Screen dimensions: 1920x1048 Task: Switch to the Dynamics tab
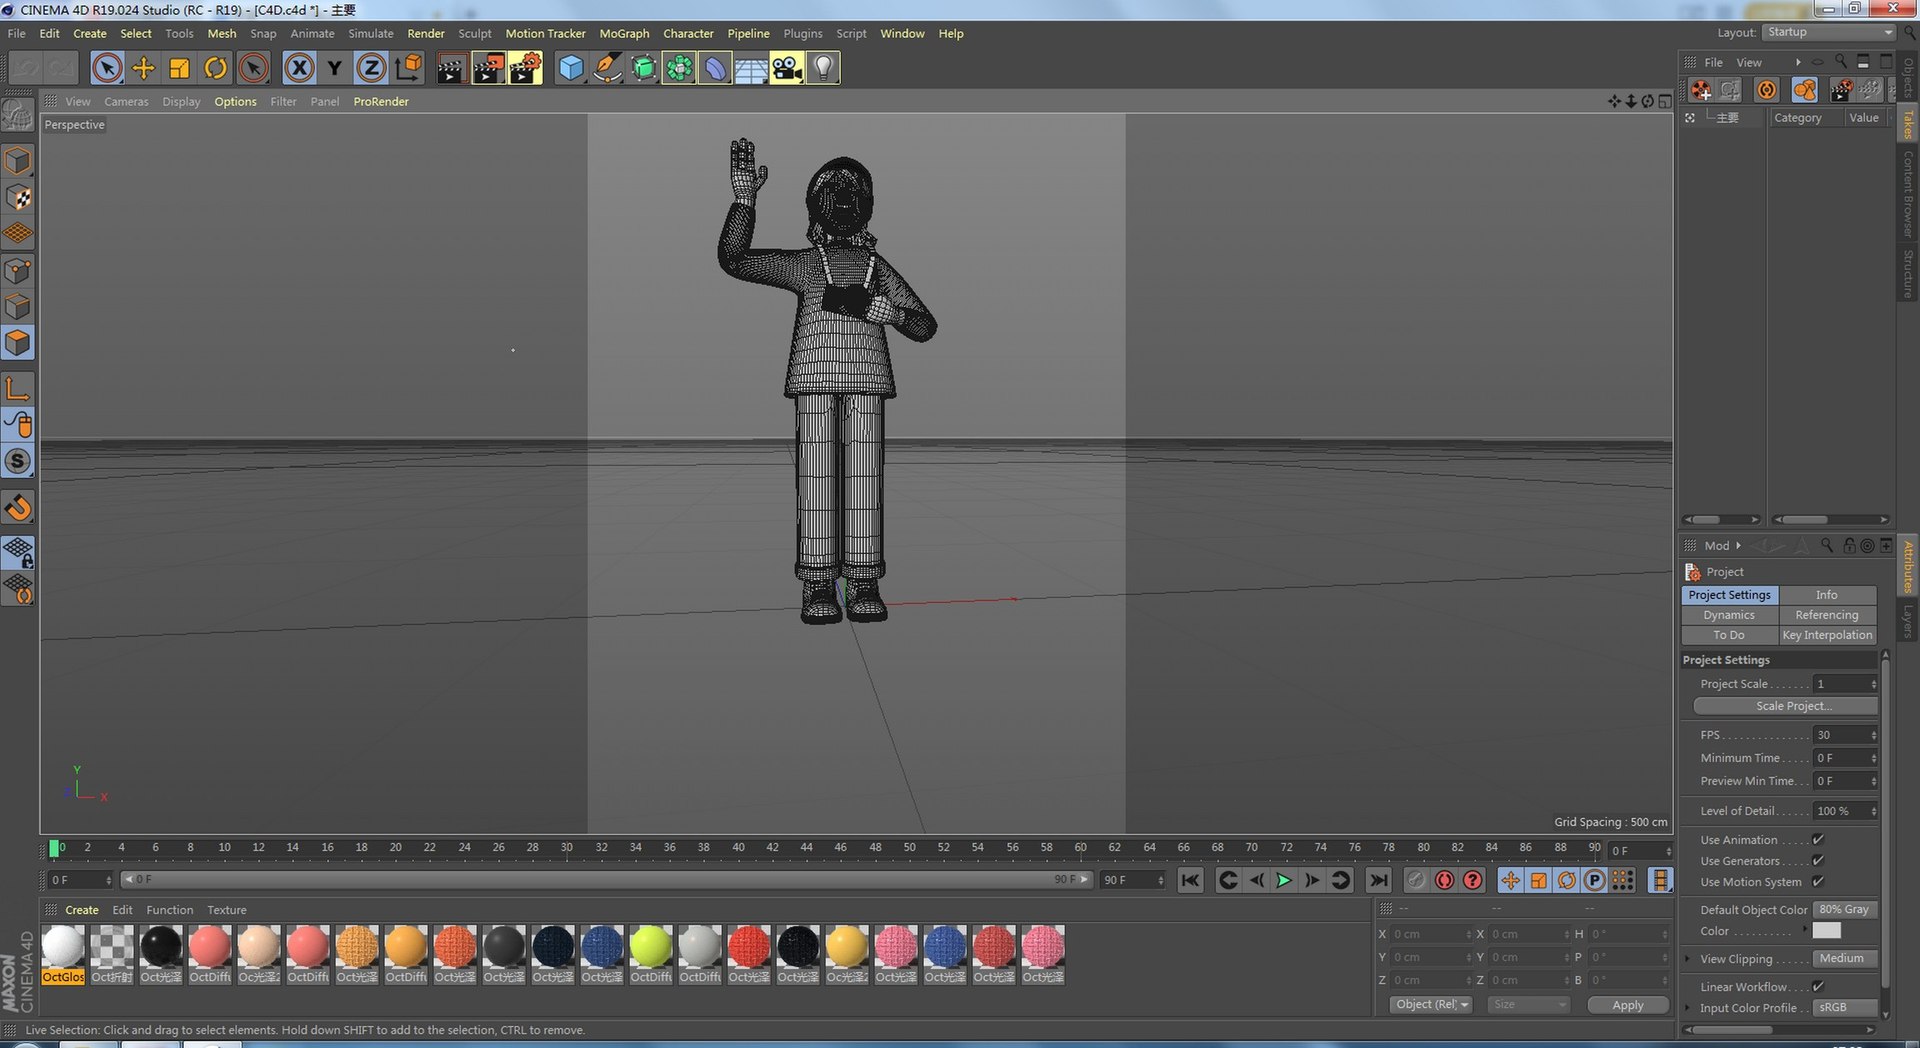point(1729,615)
